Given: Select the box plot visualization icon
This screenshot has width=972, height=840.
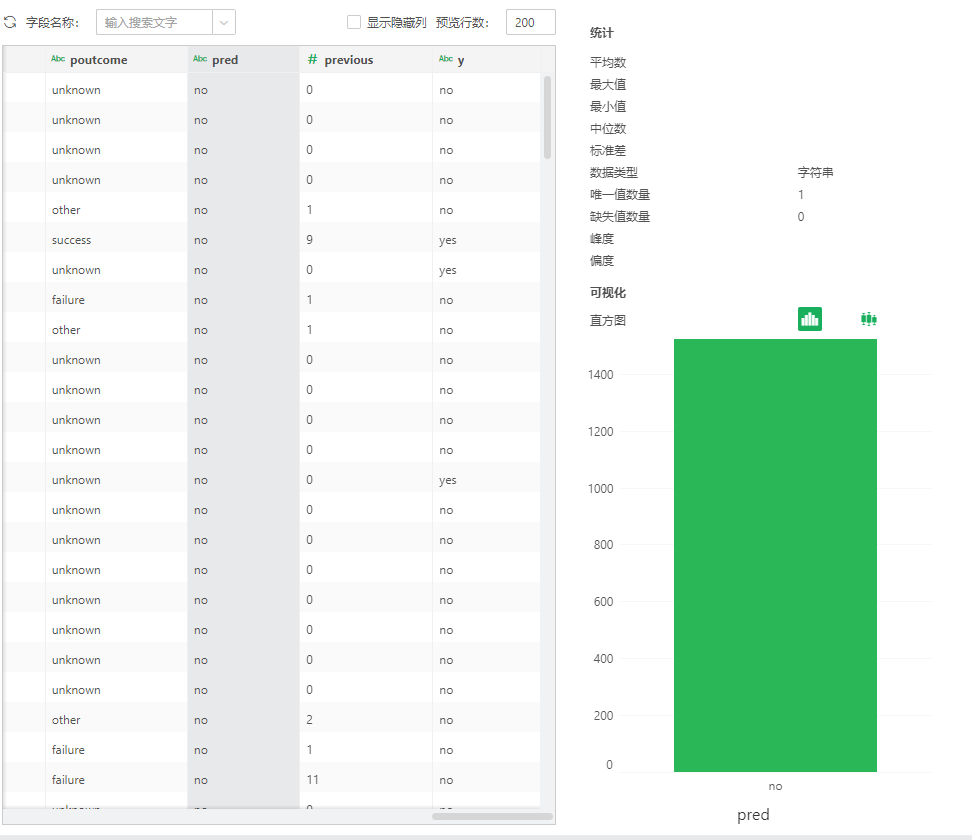Looking at the screenshot, I should click(867, 318).
